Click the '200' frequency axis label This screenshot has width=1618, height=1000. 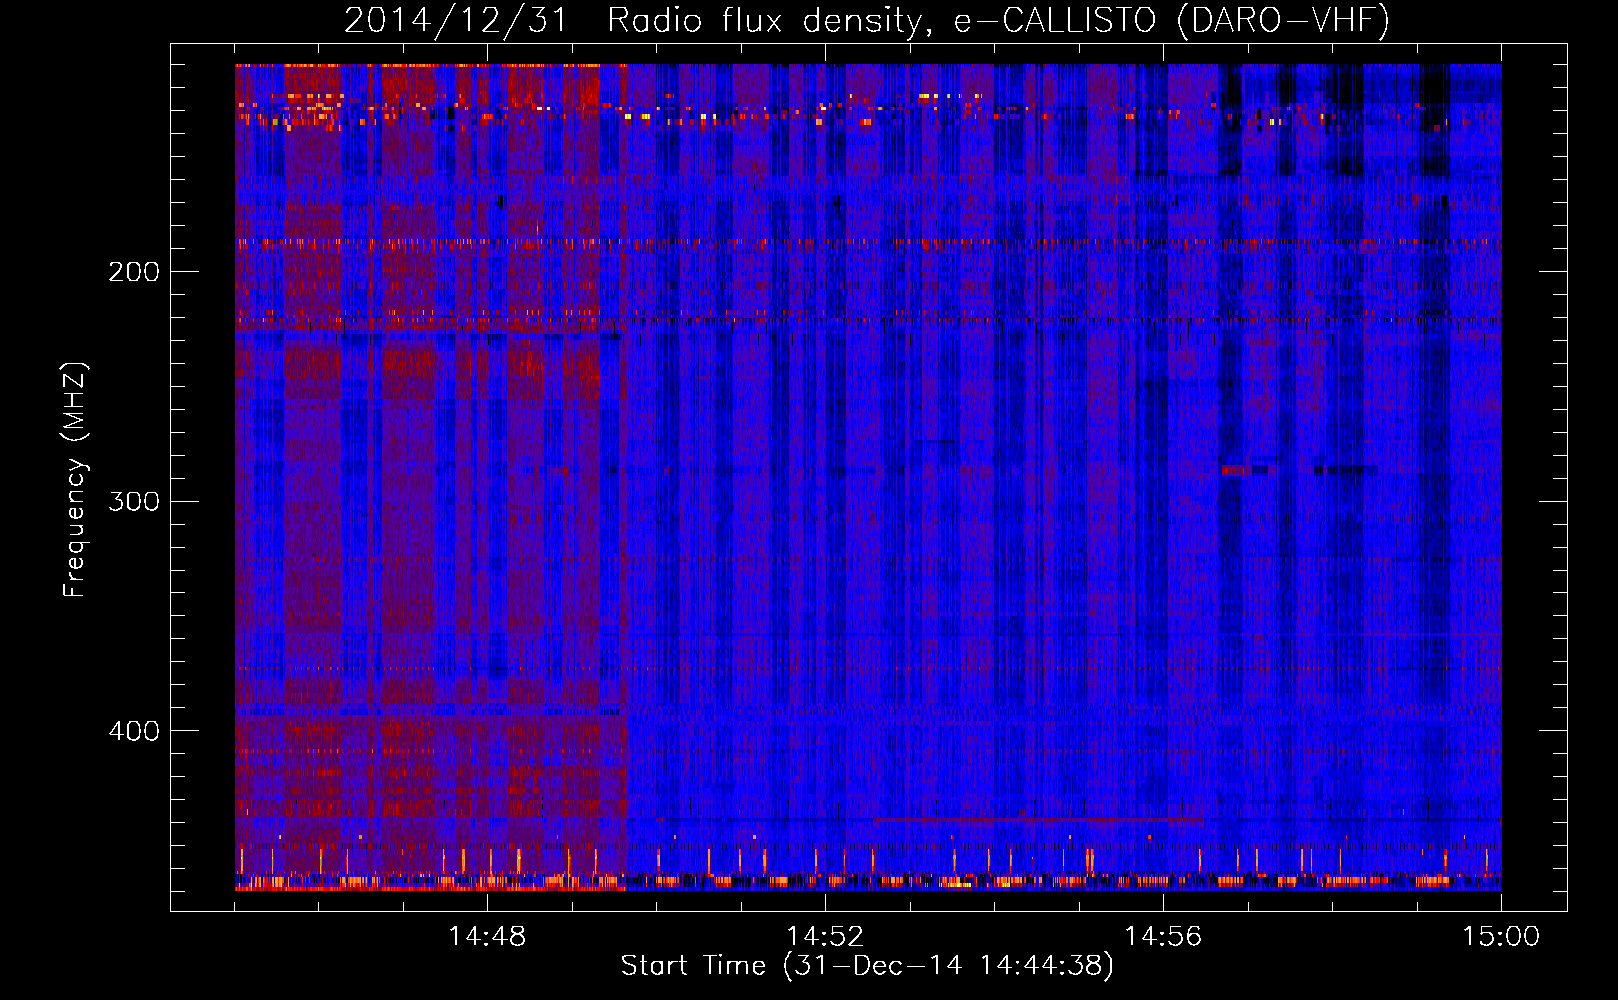(134, 272)
